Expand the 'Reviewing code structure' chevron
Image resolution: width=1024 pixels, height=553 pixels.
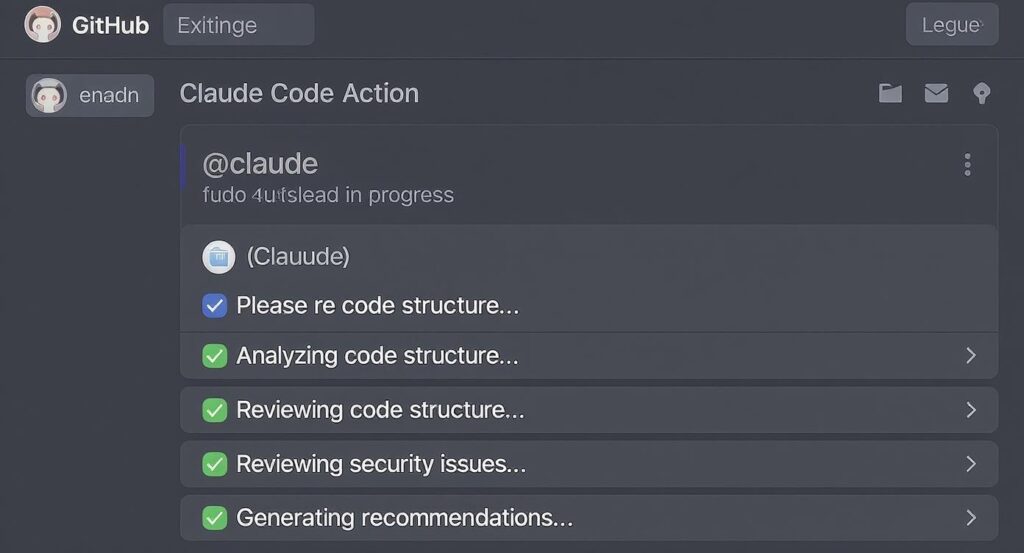coord(970,410)
